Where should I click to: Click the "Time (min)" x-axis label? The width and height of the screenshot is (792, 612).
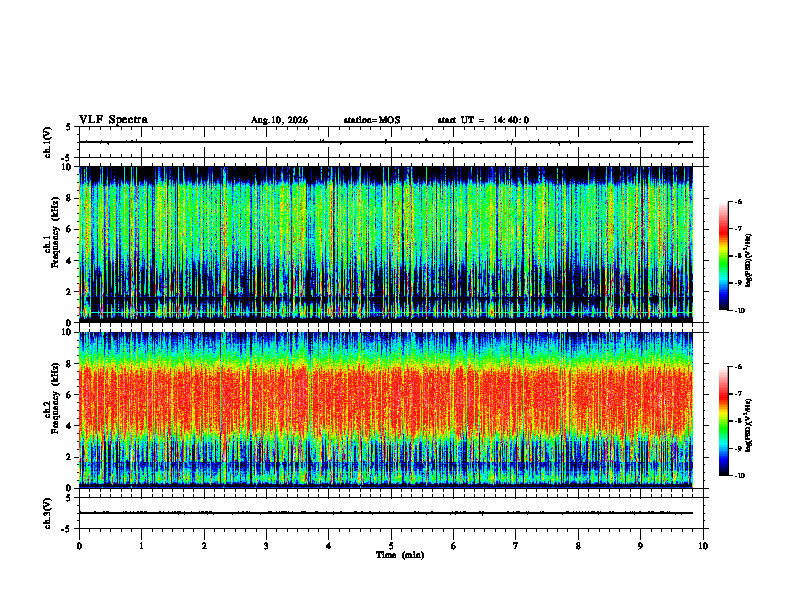[x=400, y=555]
